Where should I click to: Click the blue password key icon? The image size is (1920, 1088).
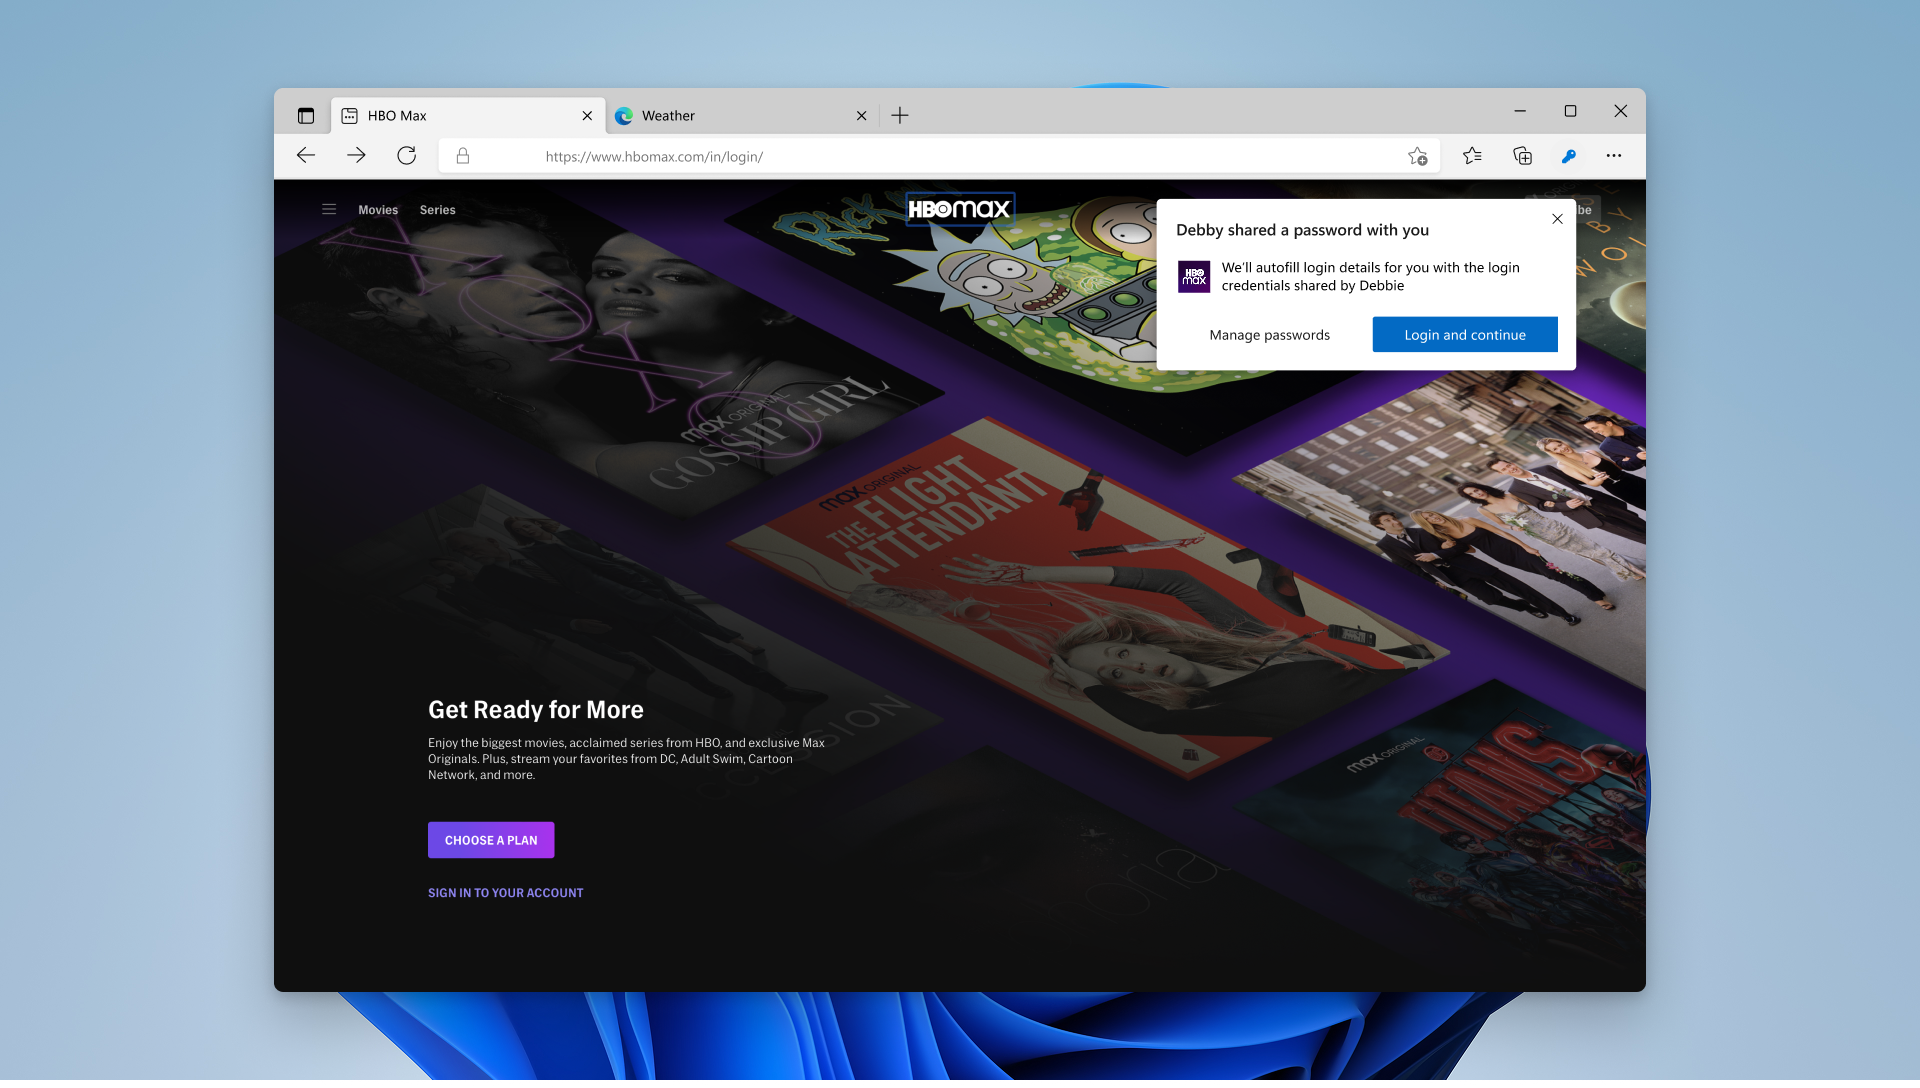click(x=1568, y=156)
